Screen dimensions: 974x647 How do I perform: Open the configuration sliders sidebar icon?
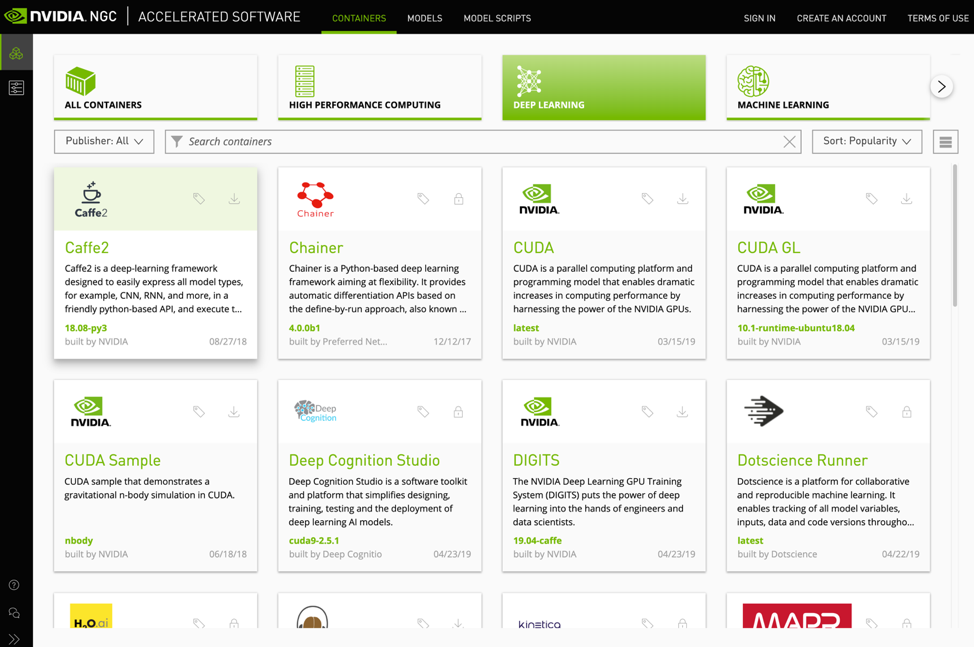[16, 88]
